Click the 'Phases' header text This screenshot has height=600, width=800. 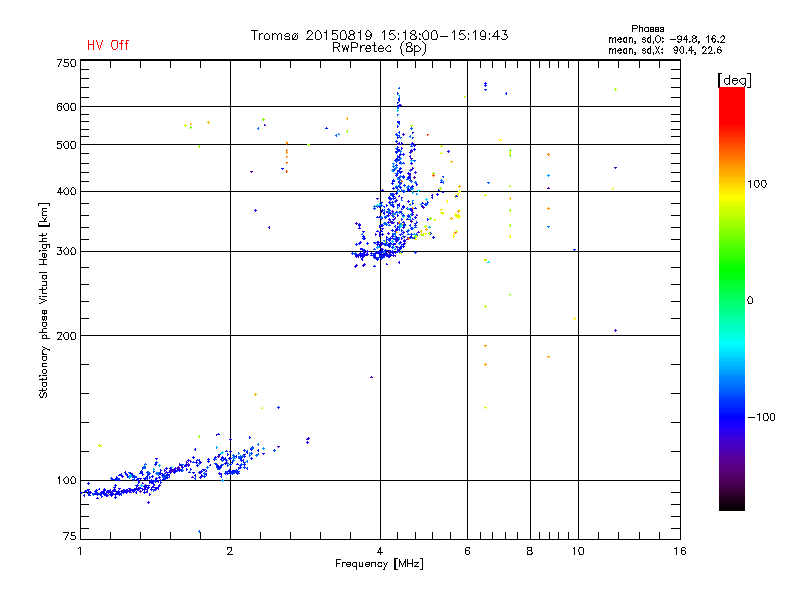[647, 29]
